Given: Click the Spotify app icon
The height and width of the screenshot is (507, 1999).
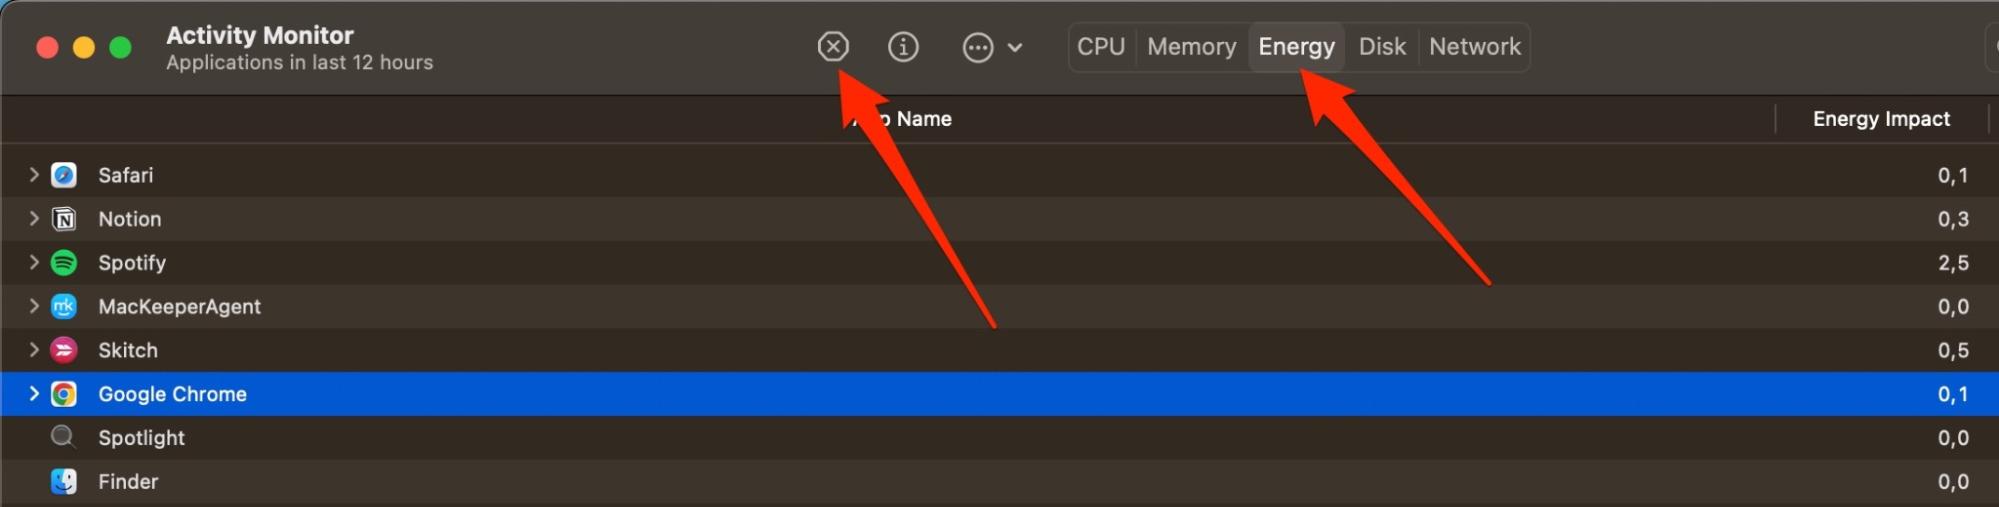Looking at the screenshot, I should [64, 263].
